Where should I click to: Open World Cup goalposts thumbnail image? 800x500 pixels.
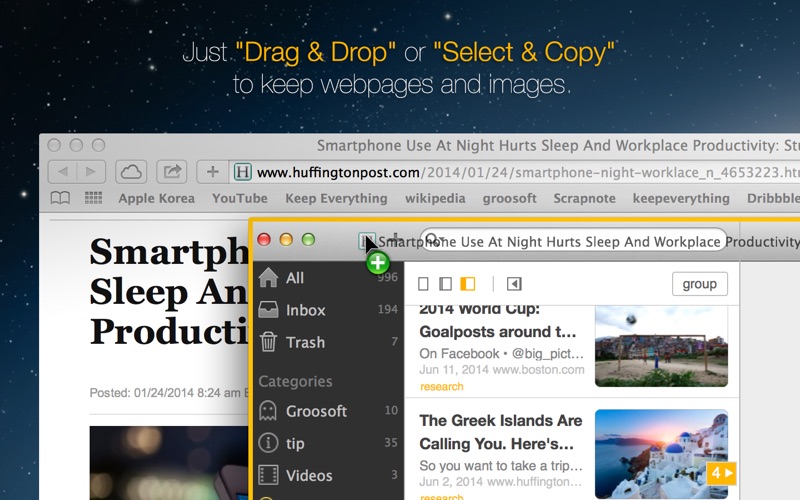[661, 346]
